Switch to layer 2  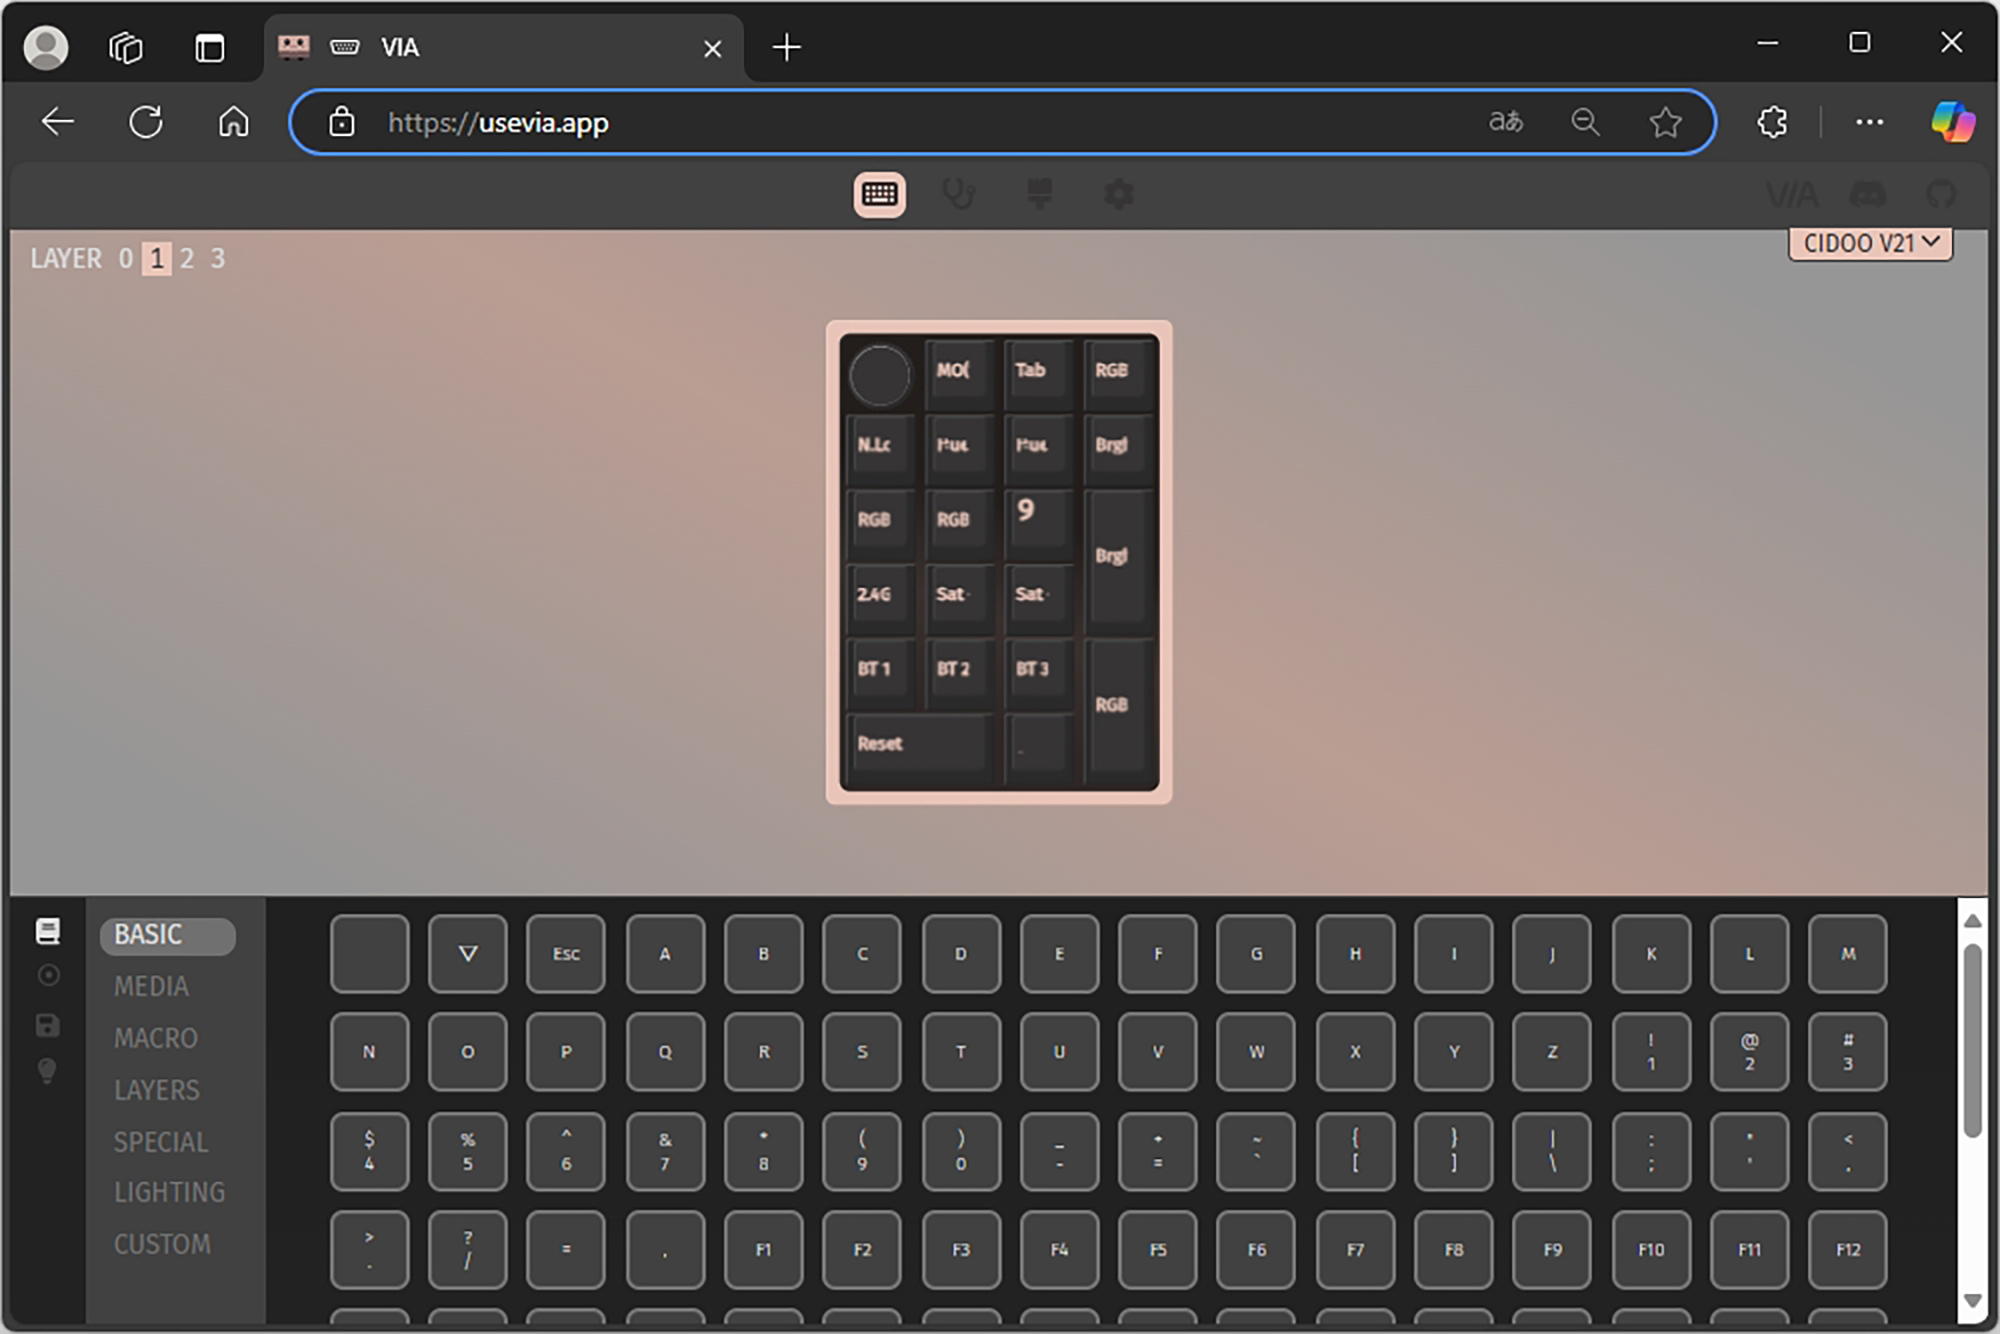tap(187, 259)
